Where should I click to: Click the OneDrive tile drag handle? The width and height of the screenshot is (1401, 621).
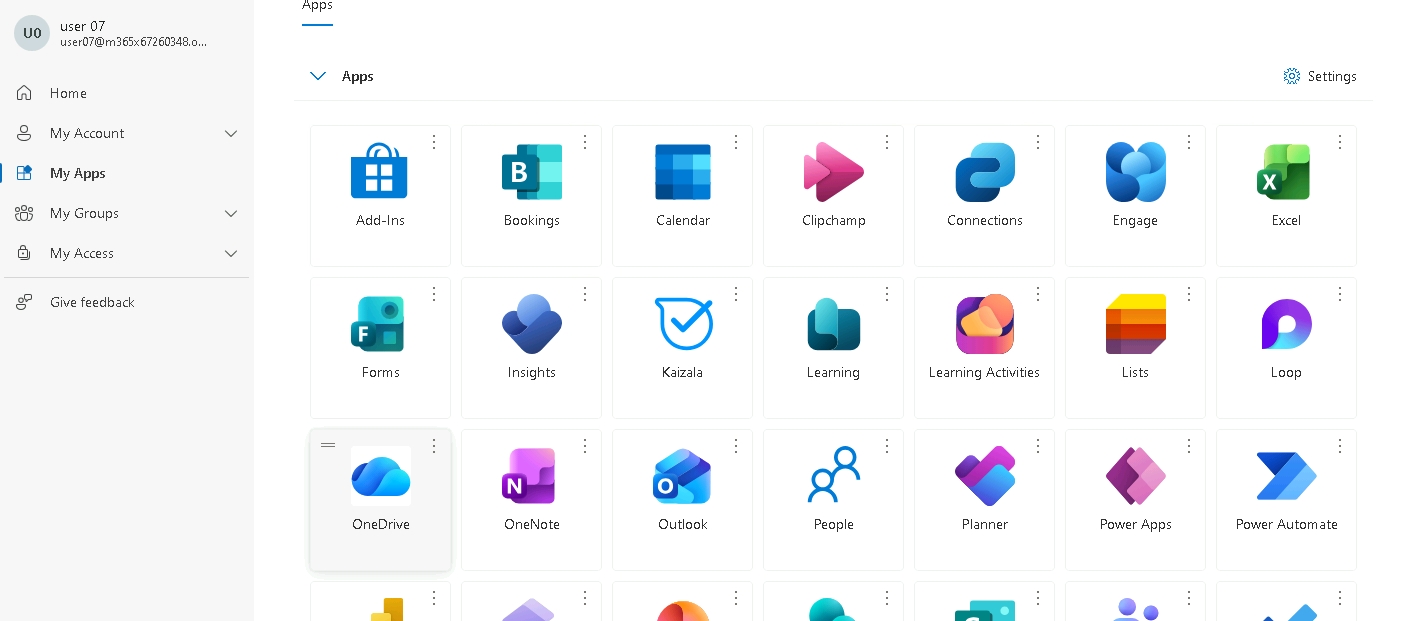[328, 445]
